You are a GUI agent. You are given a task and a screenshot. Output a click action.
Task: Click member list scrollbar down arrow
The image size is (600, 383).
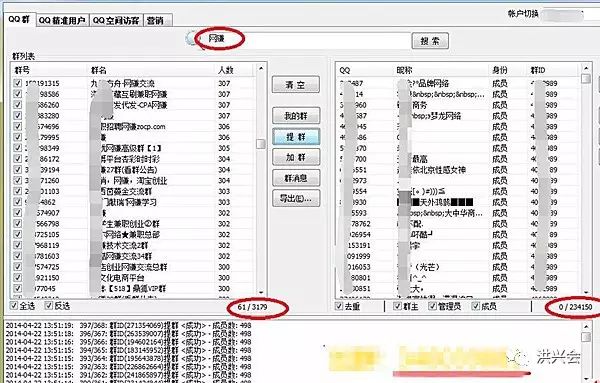[586, 292]
